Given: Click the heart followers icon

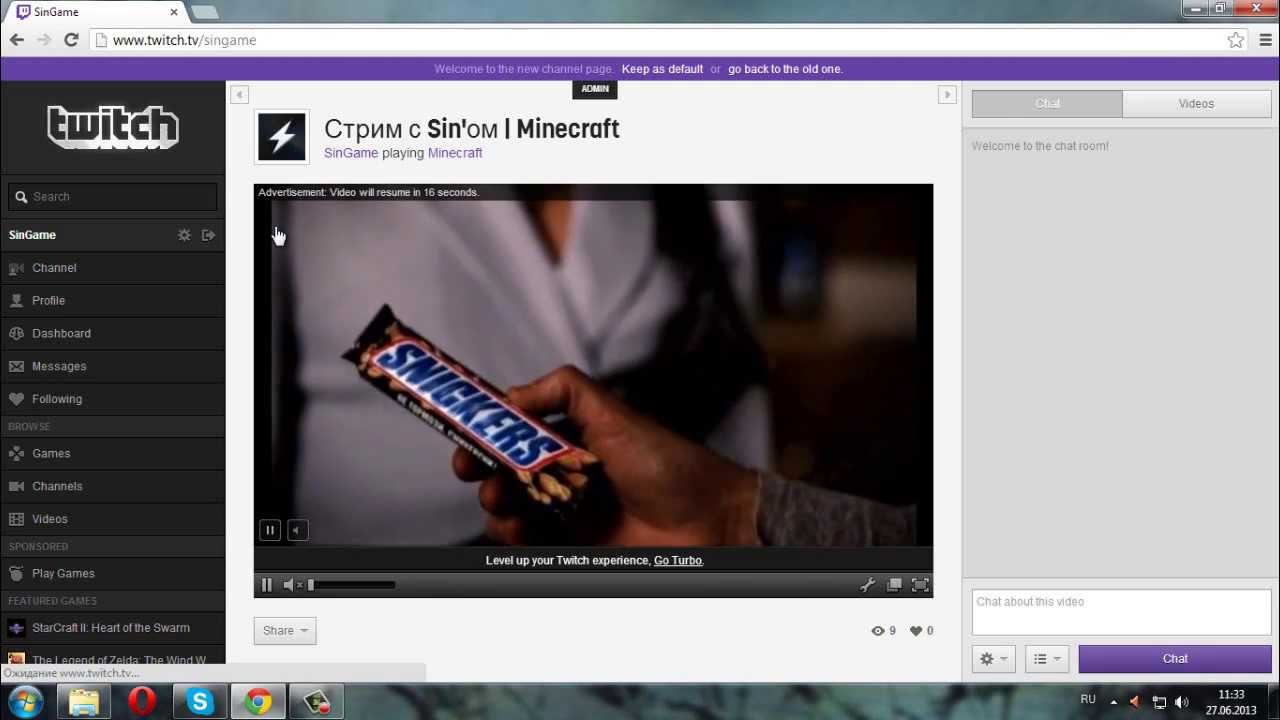Looking at the screenshot, I should [x=916, y=631].
